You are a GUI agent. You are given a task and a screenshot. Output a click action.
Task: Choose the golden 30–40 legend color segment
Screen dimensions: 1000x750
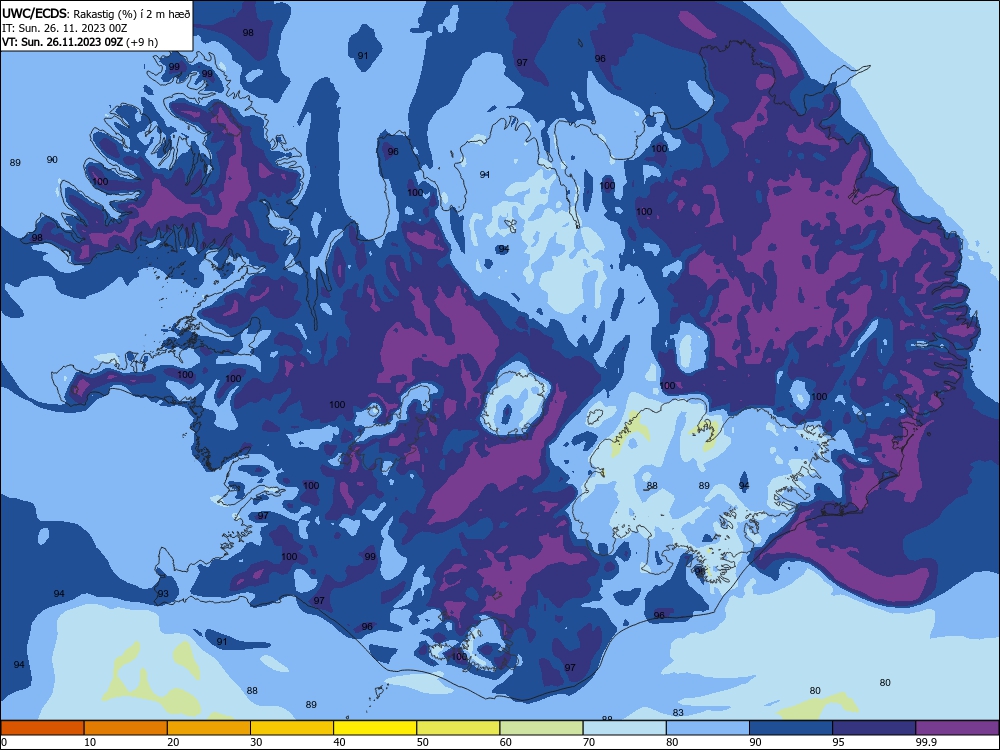(x=292, y=728)
